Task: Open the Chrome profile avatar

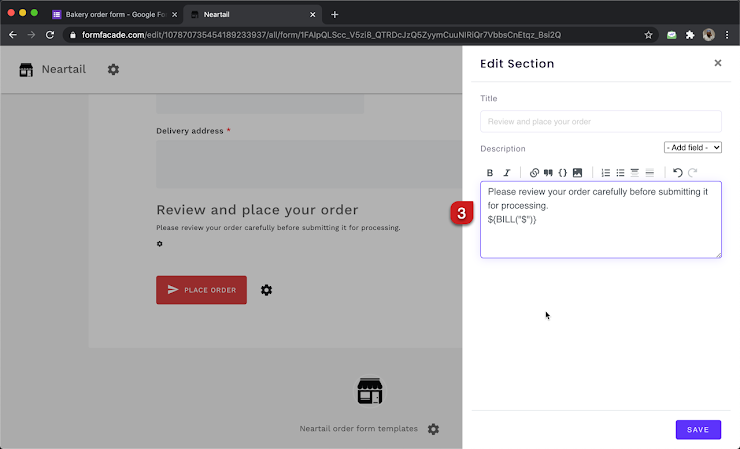Action: click(708, 35)
